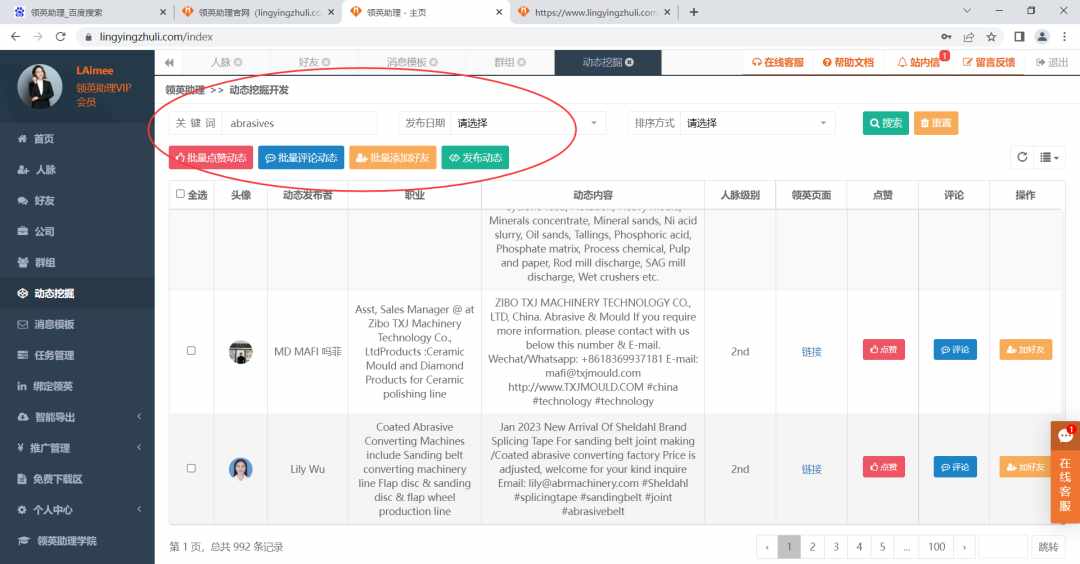Click the table refresh icon
Image resolution: width=1080 pixels, height=564 pixels.
[x=1022, y=157]
